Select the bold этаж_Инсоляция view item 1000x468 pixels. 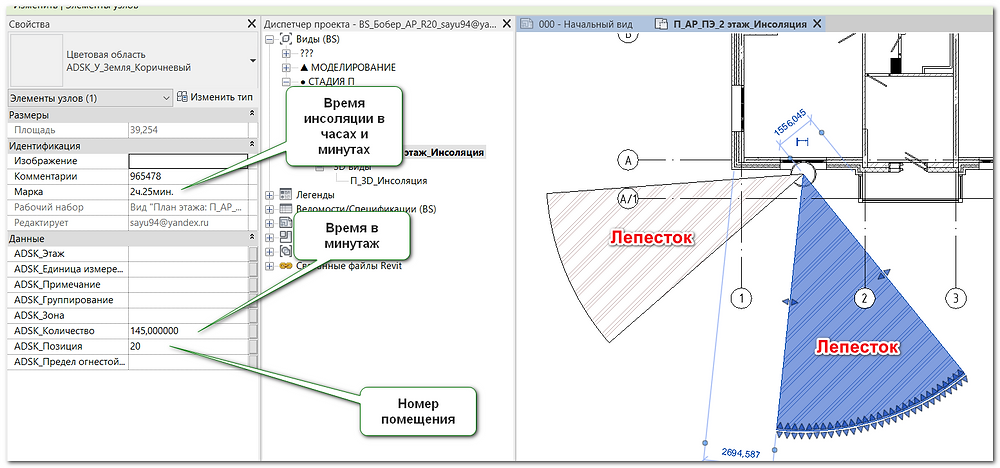pyautogui.click(x=444, y=153)
